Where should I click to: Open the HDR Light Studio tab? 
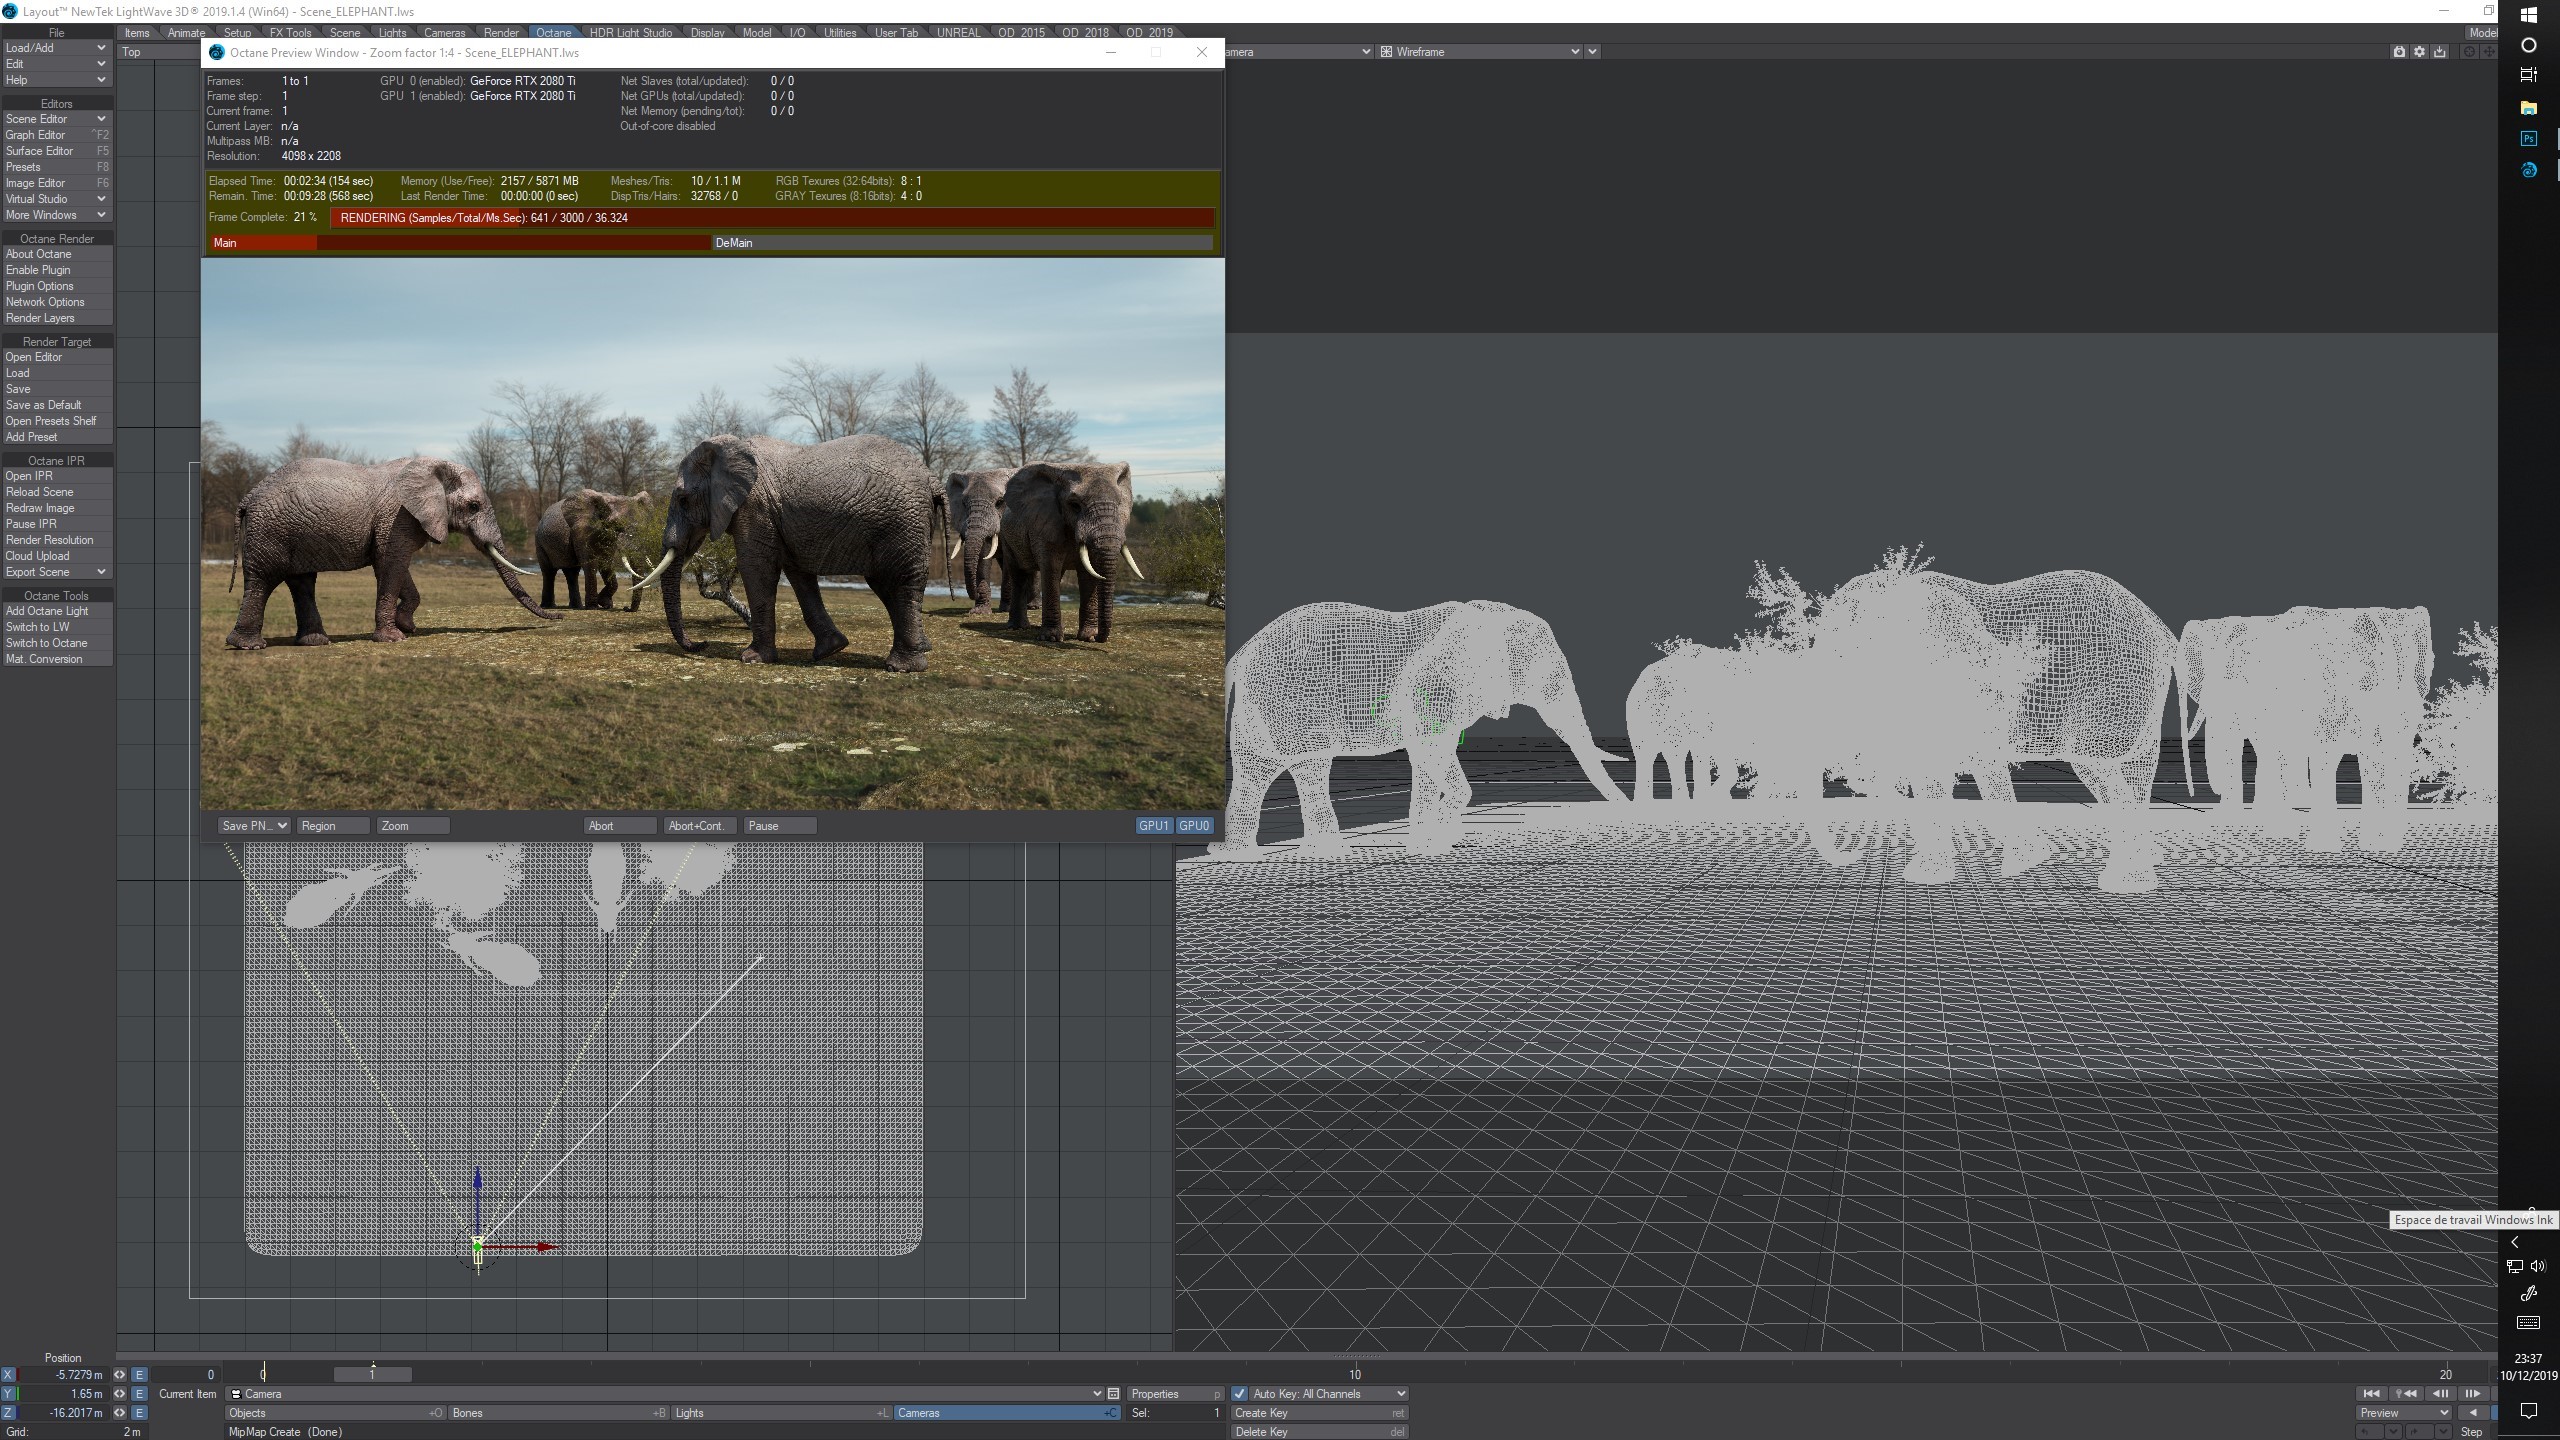(630, 33)
